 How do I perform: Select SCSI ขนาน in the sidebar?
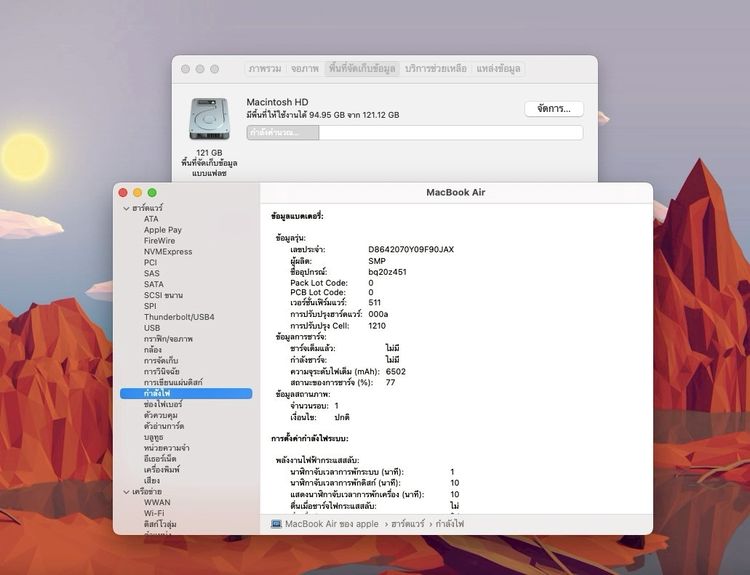[163, 295]
